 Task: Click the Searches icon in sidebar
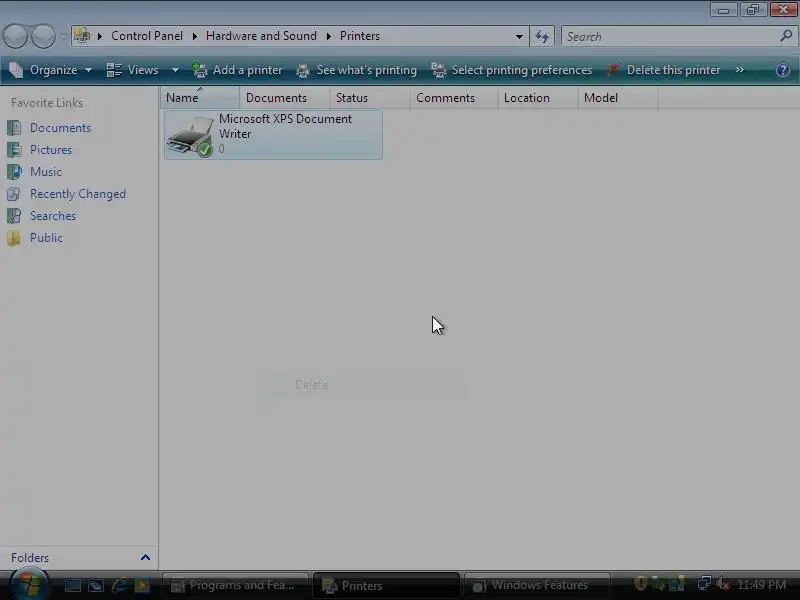pos(14,216)
